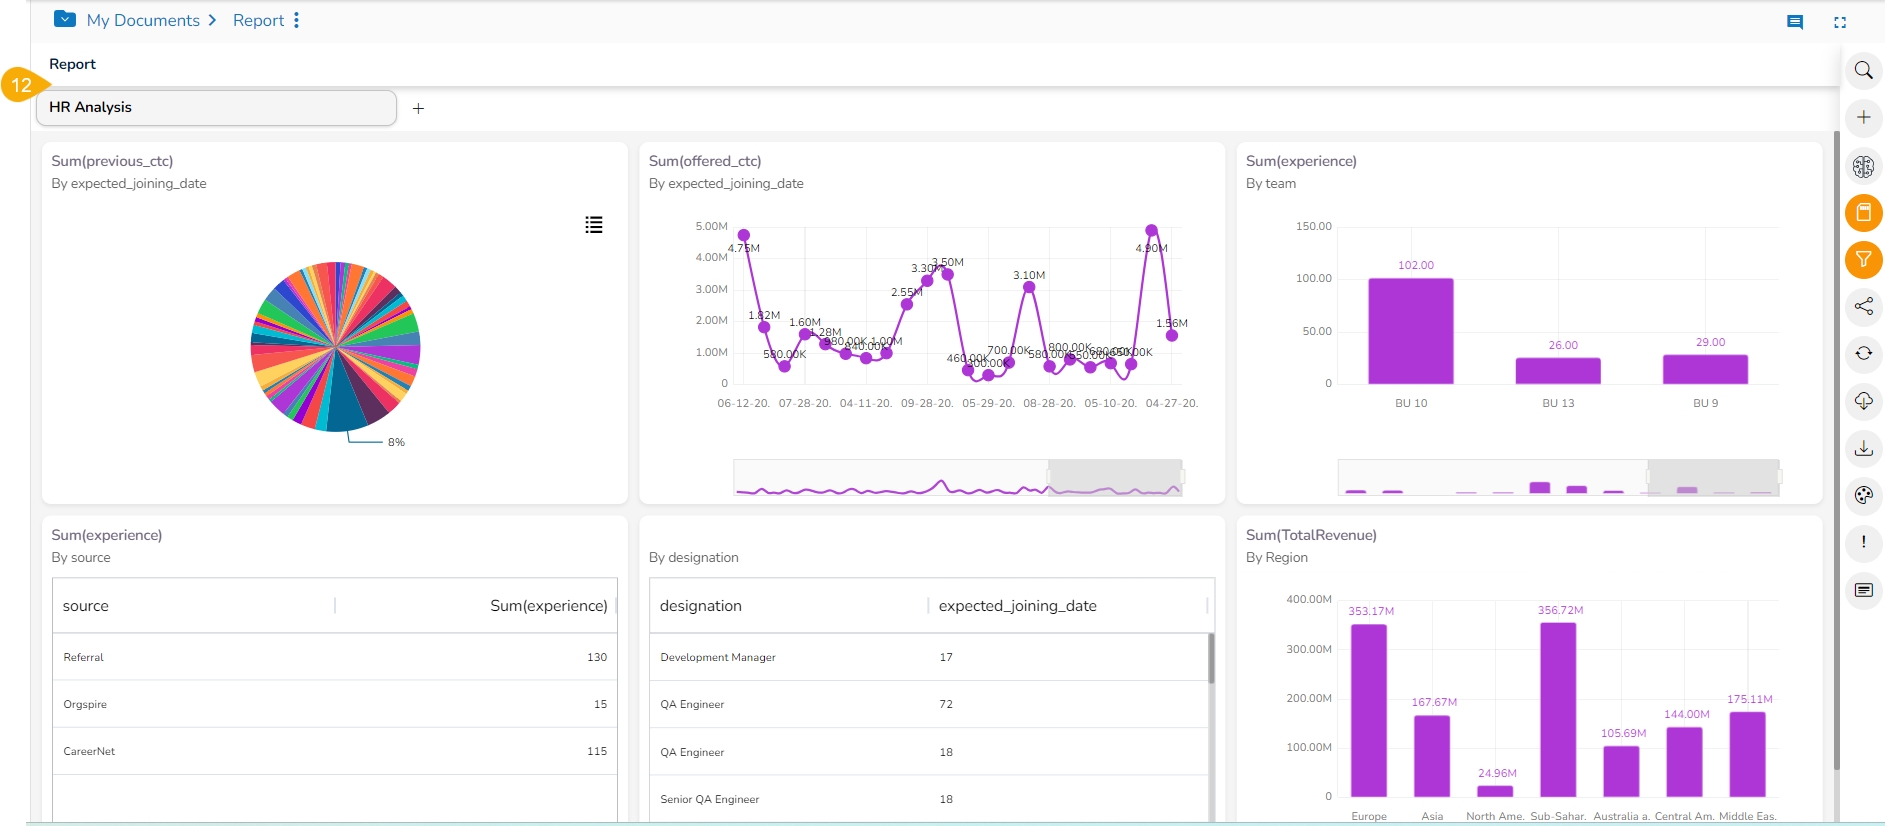
Task: Click the search icon in right sidebar
Action: coord(1863,70)
